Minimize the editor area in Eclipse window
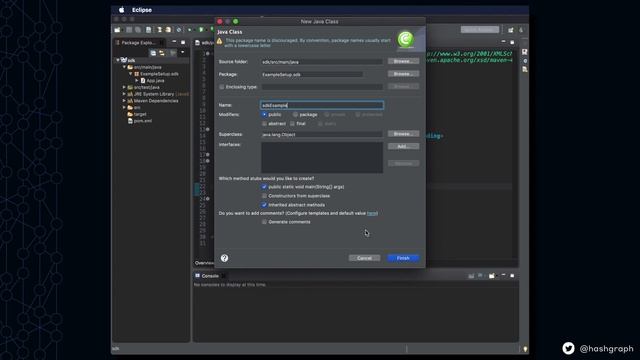This screenshot has height=360, width=640. 503,42
